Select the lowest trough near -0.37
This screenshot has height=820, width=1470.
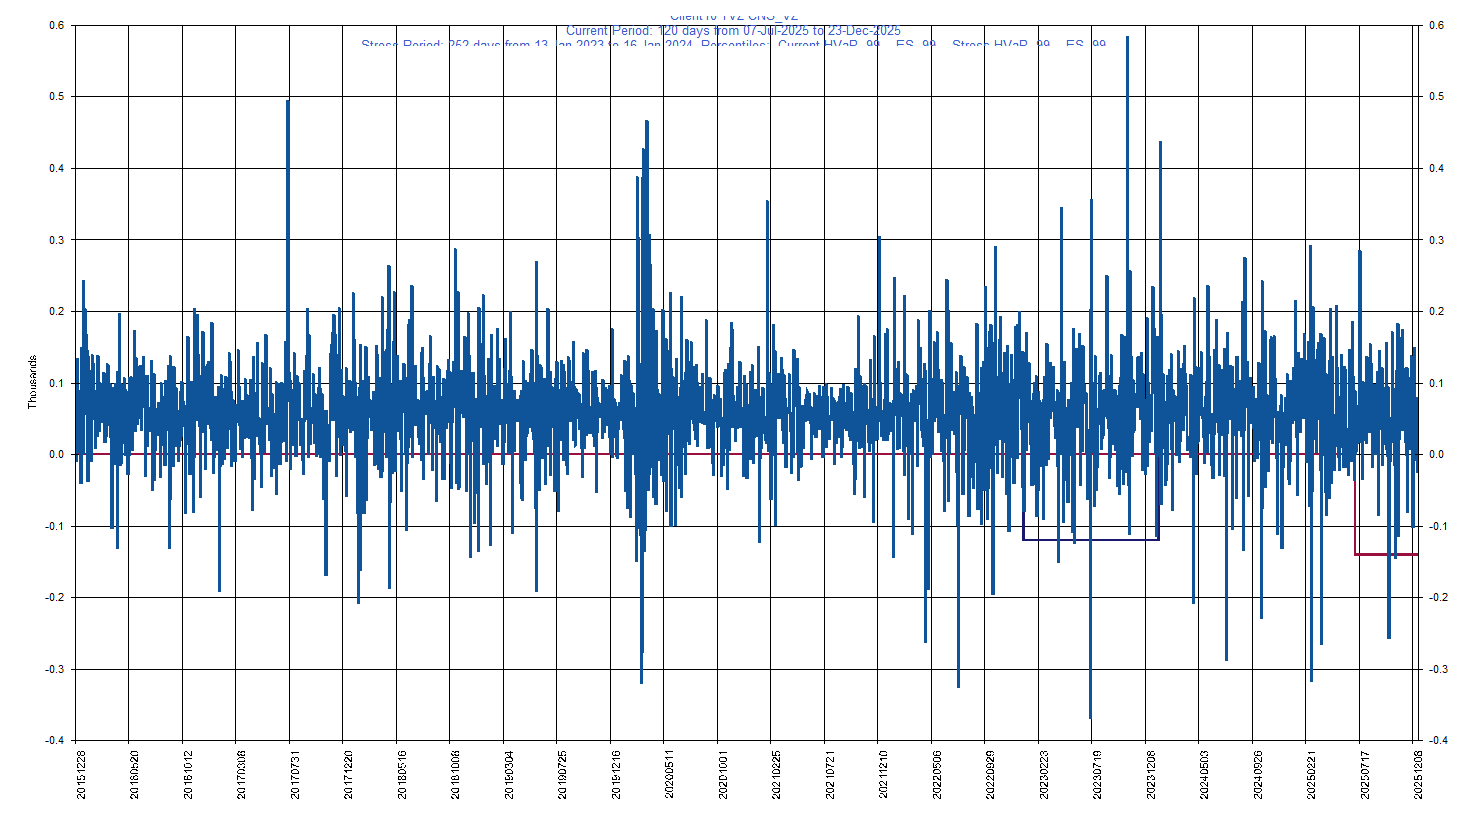click(x=1090, y=717)
